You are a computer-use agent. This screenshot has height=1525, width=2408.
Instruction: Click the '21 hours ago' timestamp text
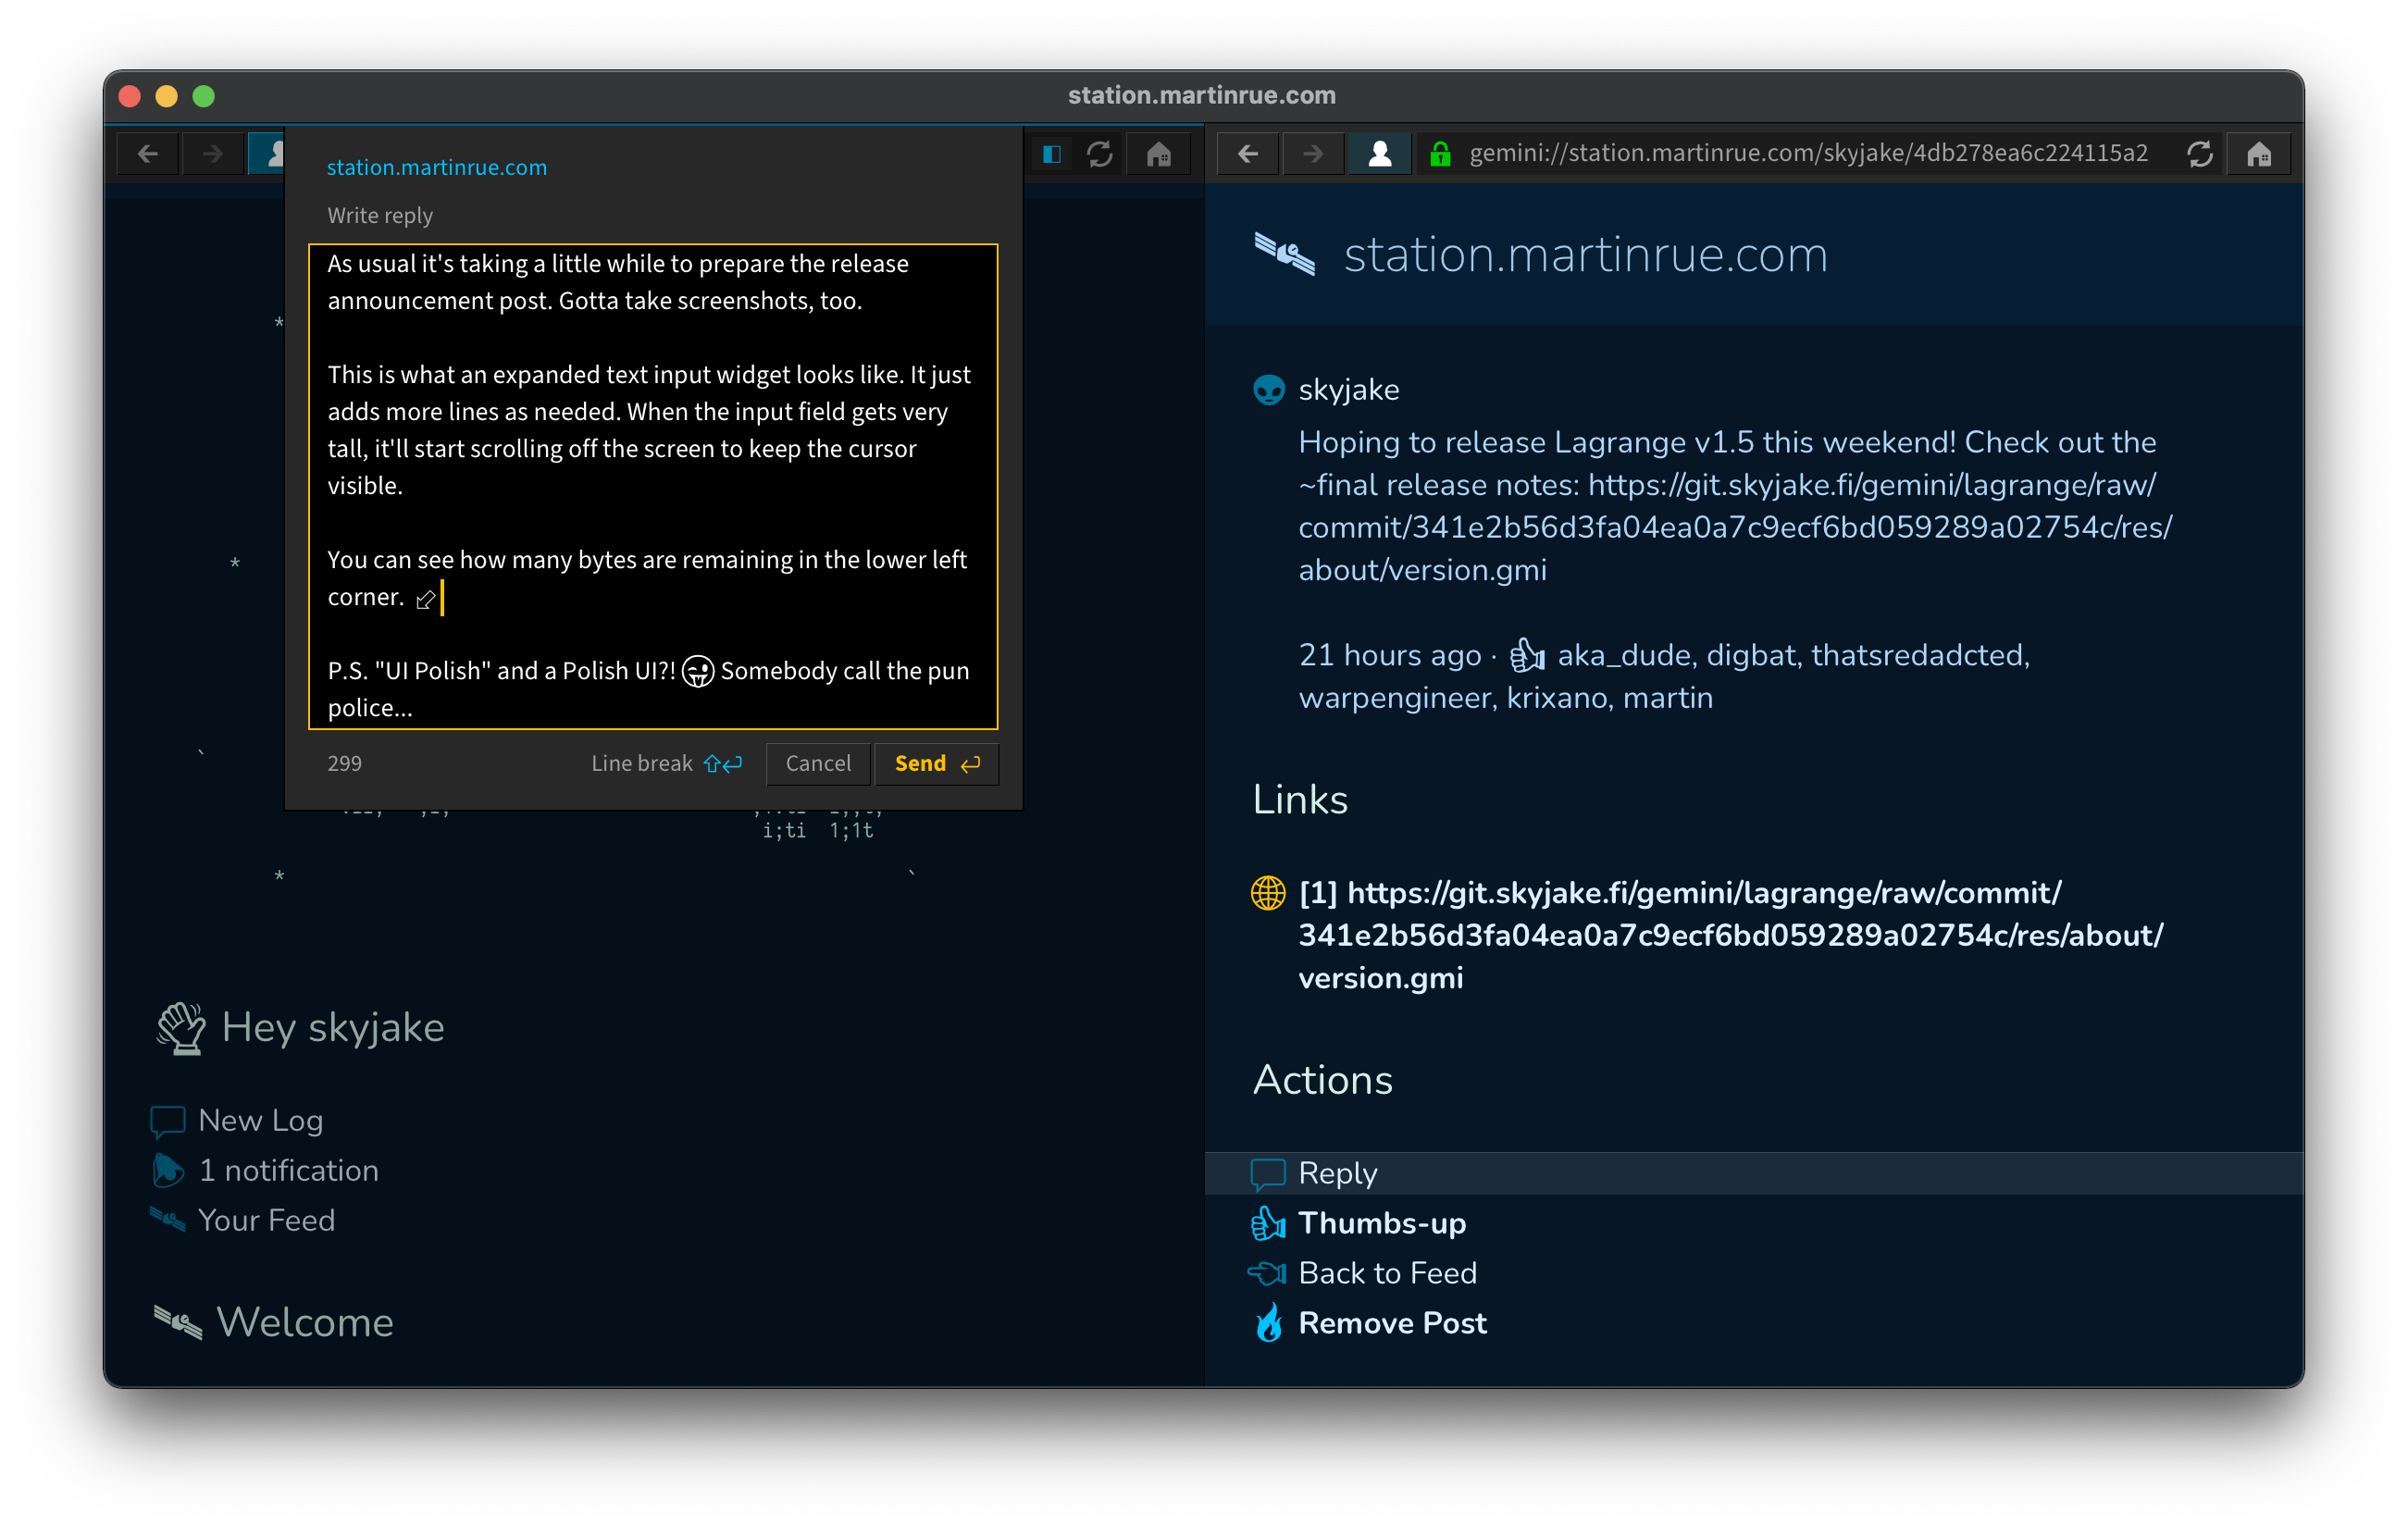point(1389,655)
